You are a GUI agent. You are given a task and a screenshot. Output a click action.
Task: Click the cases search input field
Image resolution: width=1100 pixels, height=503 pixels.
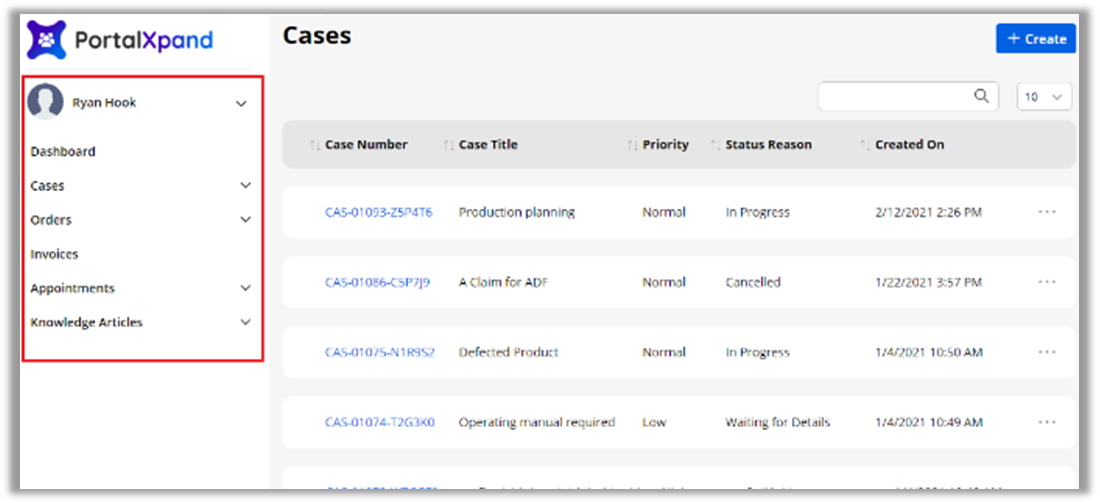(x=895, y=96)
